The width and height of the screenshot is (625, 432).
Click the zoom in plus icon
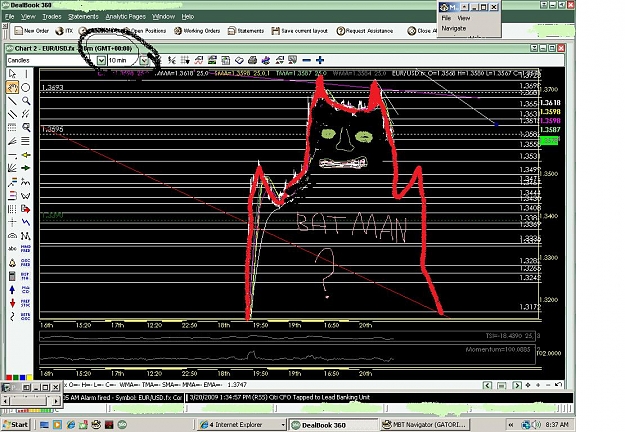tap(320, 60)
